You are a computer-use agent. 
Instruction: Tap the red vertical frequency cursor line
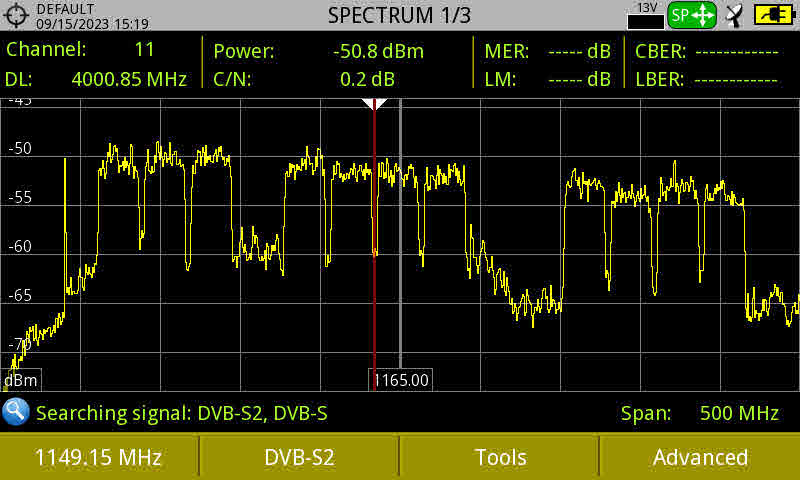coord(374,245)
